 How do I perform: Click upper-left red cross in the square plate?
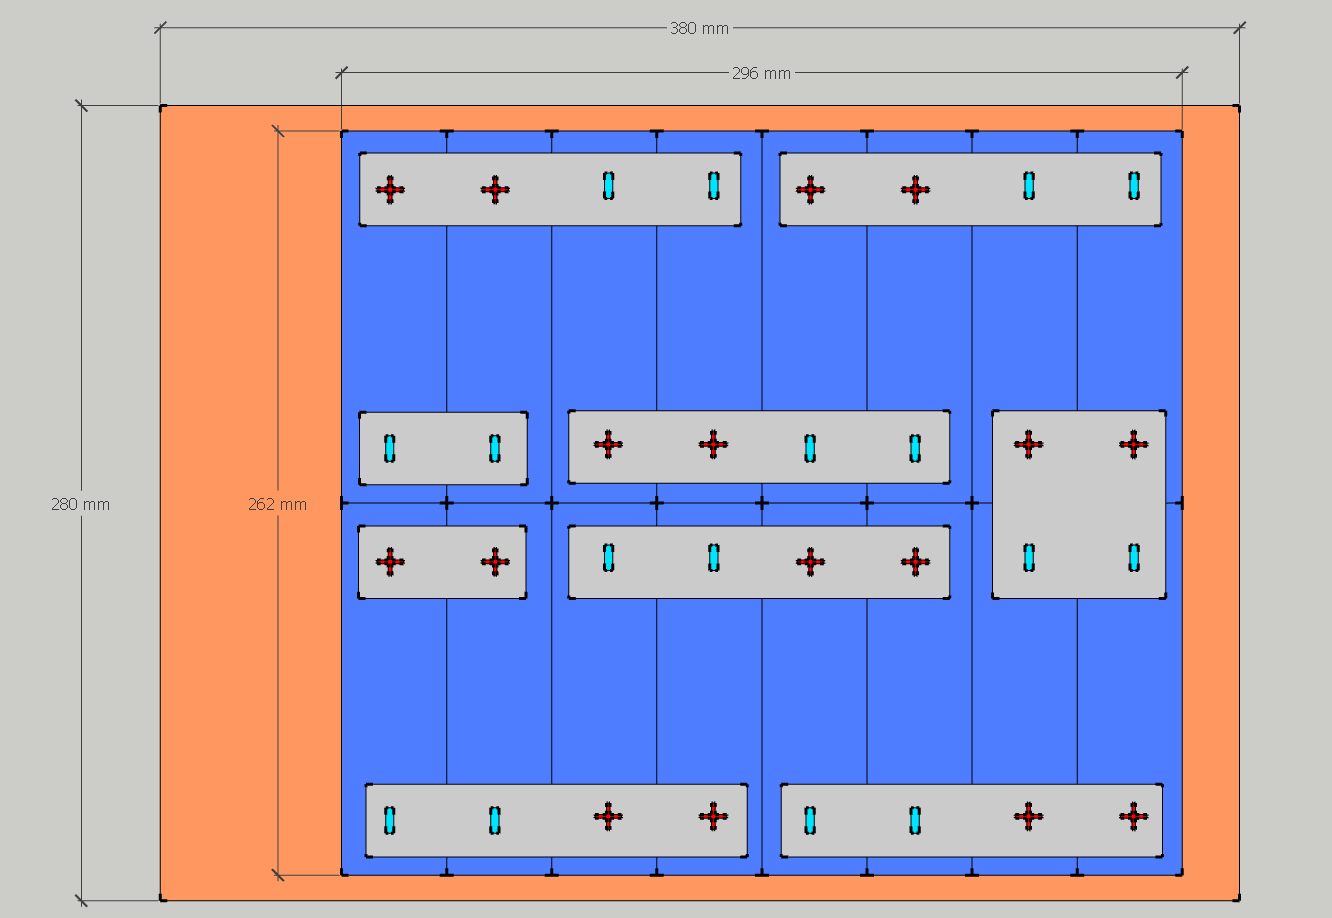tap(1029, 444)
